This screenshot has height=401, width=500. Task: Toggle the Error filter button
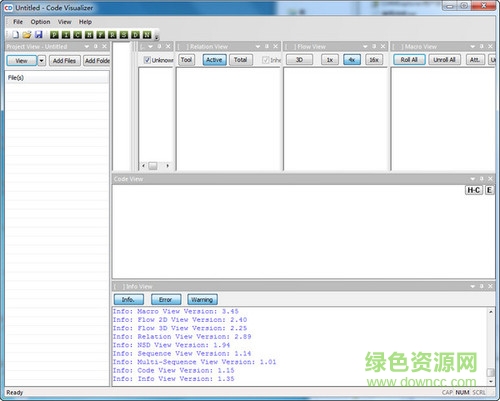(x=166, y=300)
